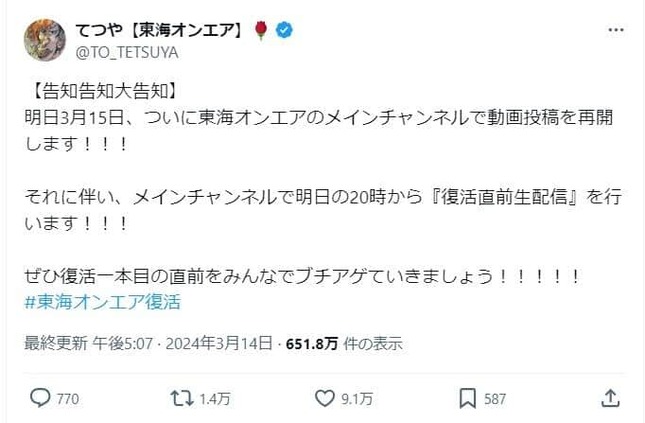The image size is (645, 423).
Task: Bookmark the post with the bookmark icon
Action: (x=466, y=397)
